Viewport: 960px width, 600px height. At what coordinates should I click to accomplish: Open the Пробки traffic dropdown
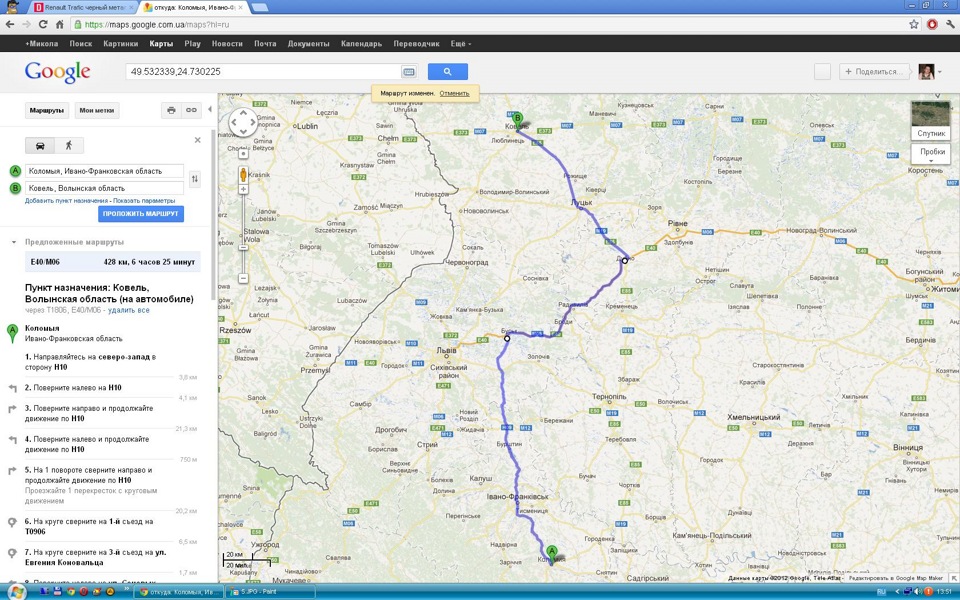click(931, 154)
